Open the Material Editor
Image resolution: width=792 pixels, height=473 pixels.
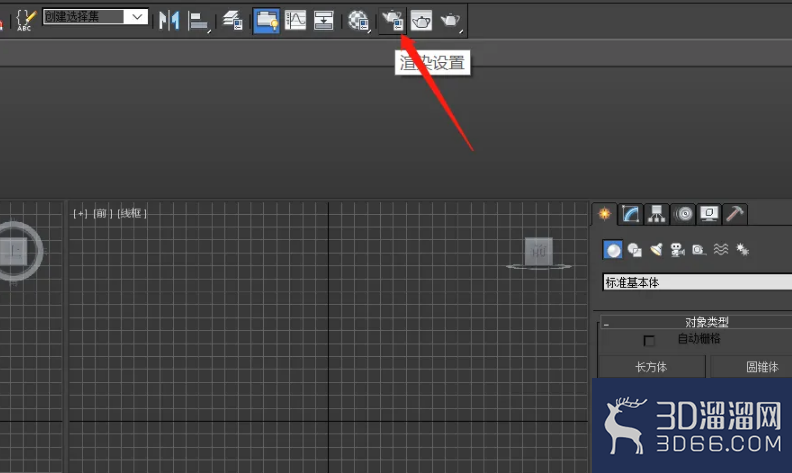[x=359, y=21]
